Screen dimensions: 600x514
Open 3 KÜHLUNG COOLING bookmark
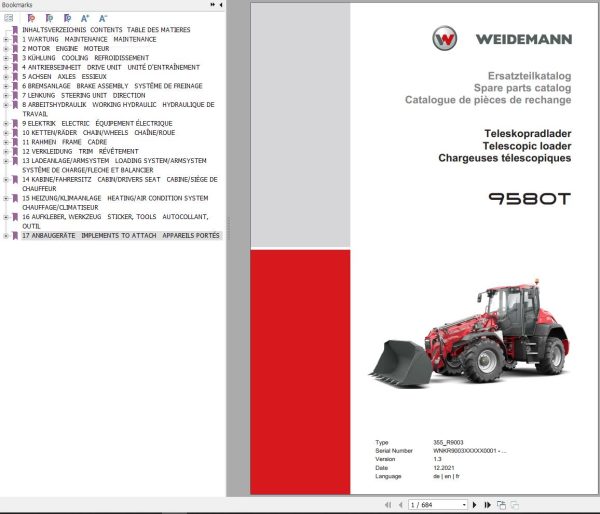(85, 58)
